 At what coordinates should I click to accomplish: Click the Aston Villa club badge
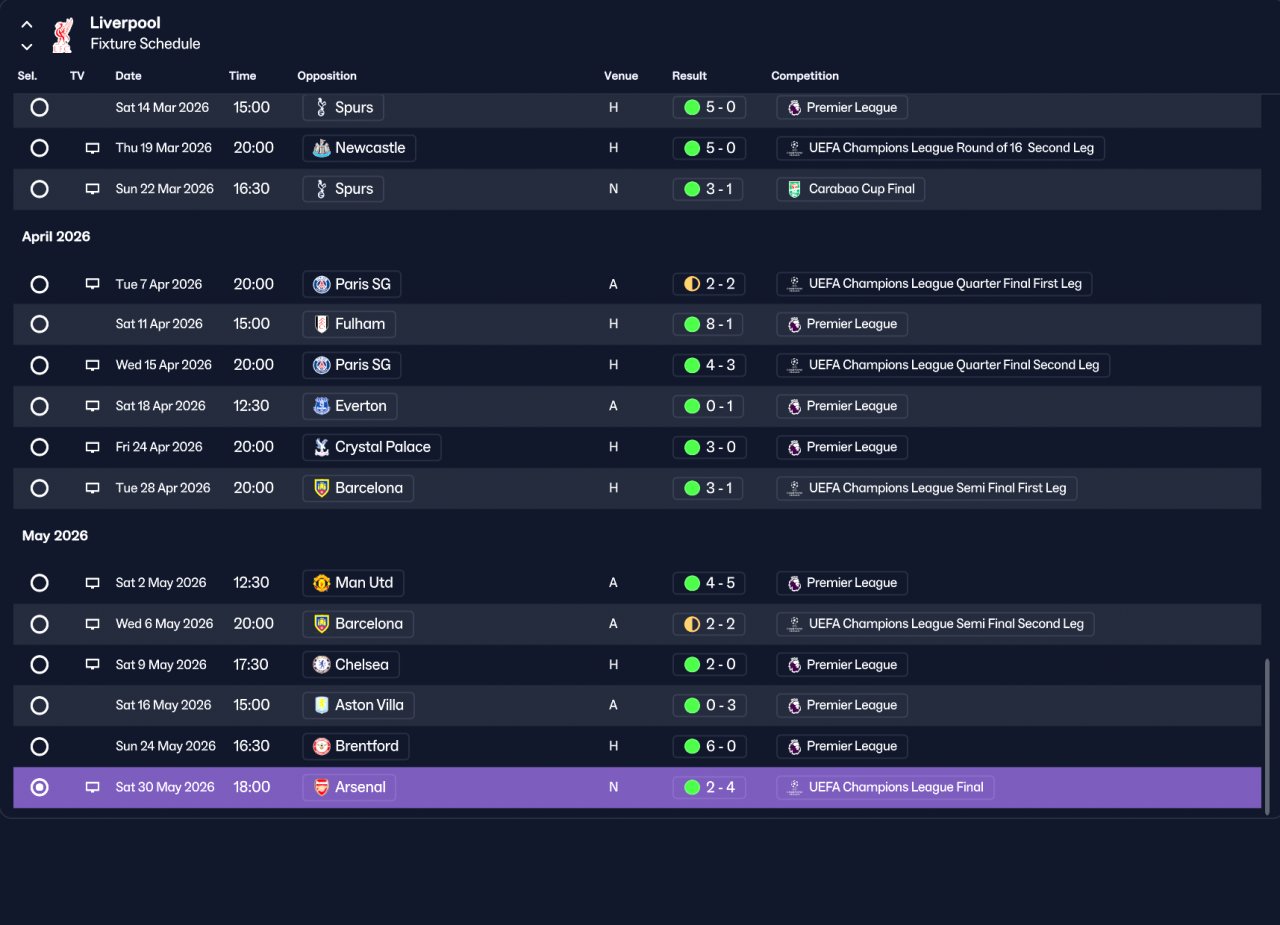click(x=321, y=705)
